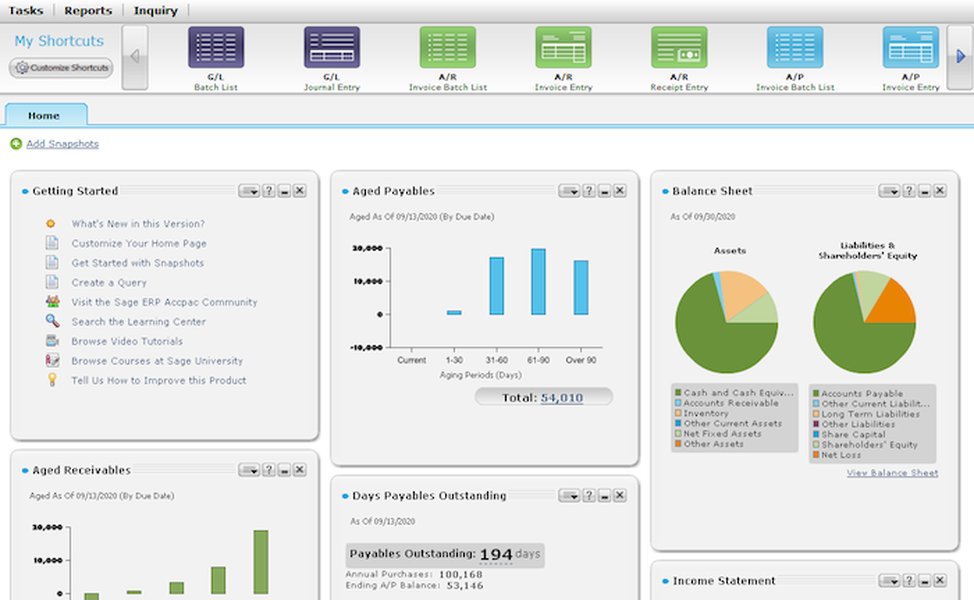Click the Net Loss legend color swatch

[x=816, y=455]
